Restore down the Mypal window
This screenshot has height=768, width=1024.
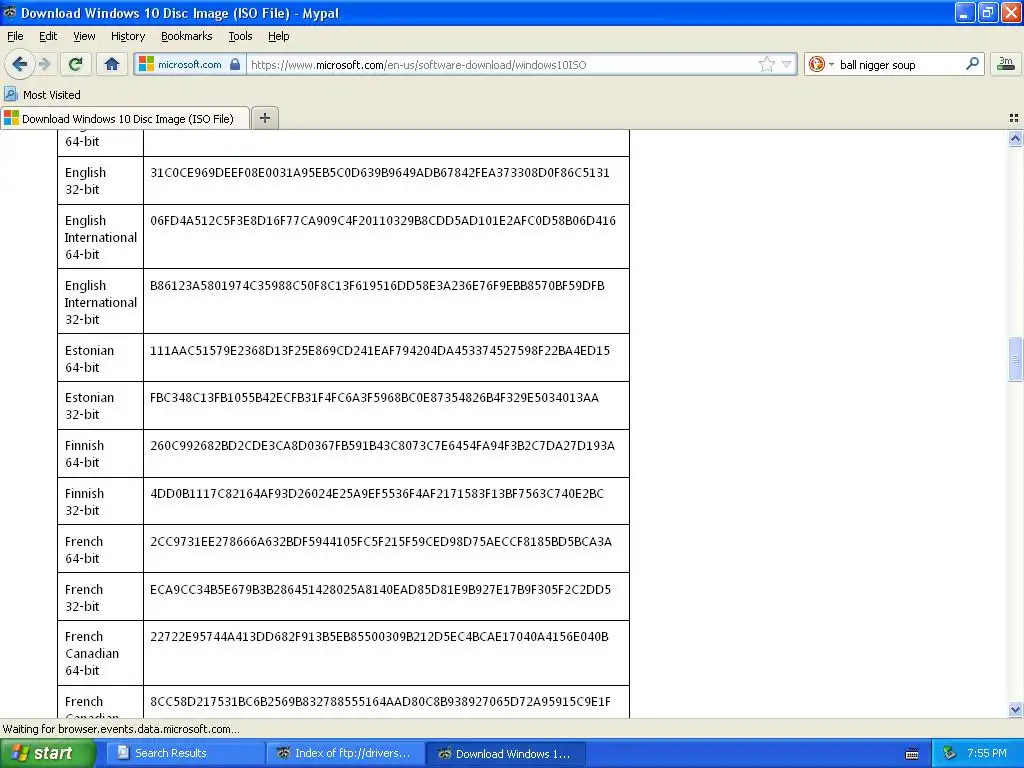click(987, 12)
